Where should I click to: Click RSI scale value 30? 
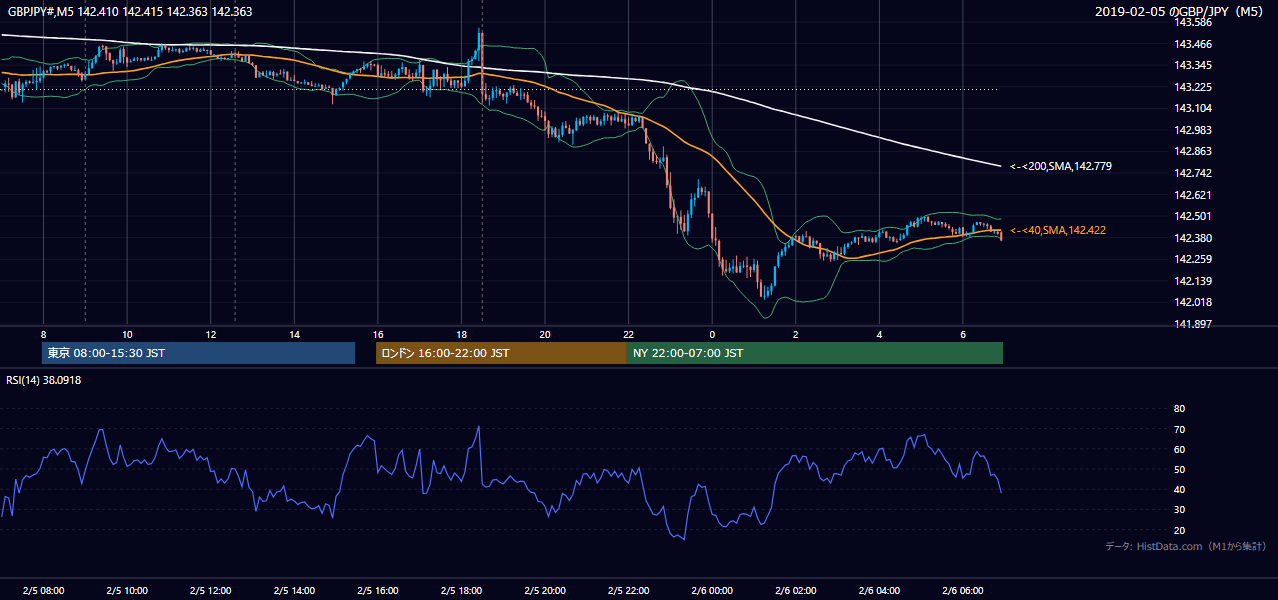pos(1179,510)
